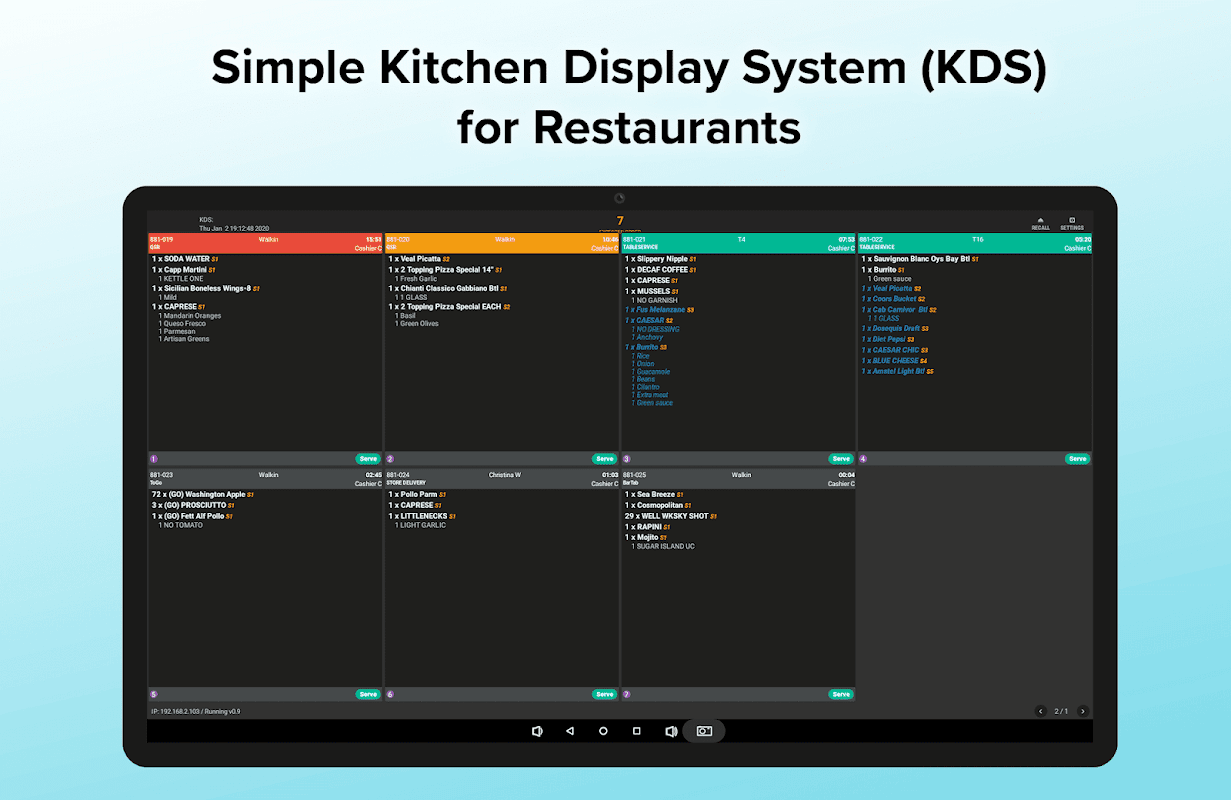Tap the Sauvignon Blanc Oys Bay Btl item
Image resolution: width=1231 pixels, height=800 pixels.
pyautogui.click(x=920, y=259)
